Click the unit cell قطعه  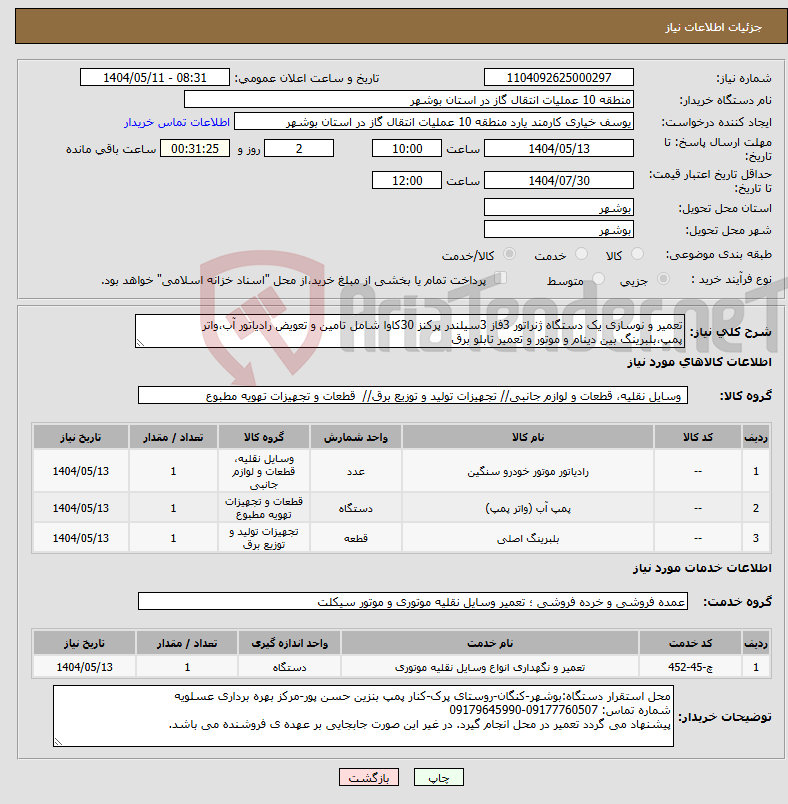[x=356, y=538]
